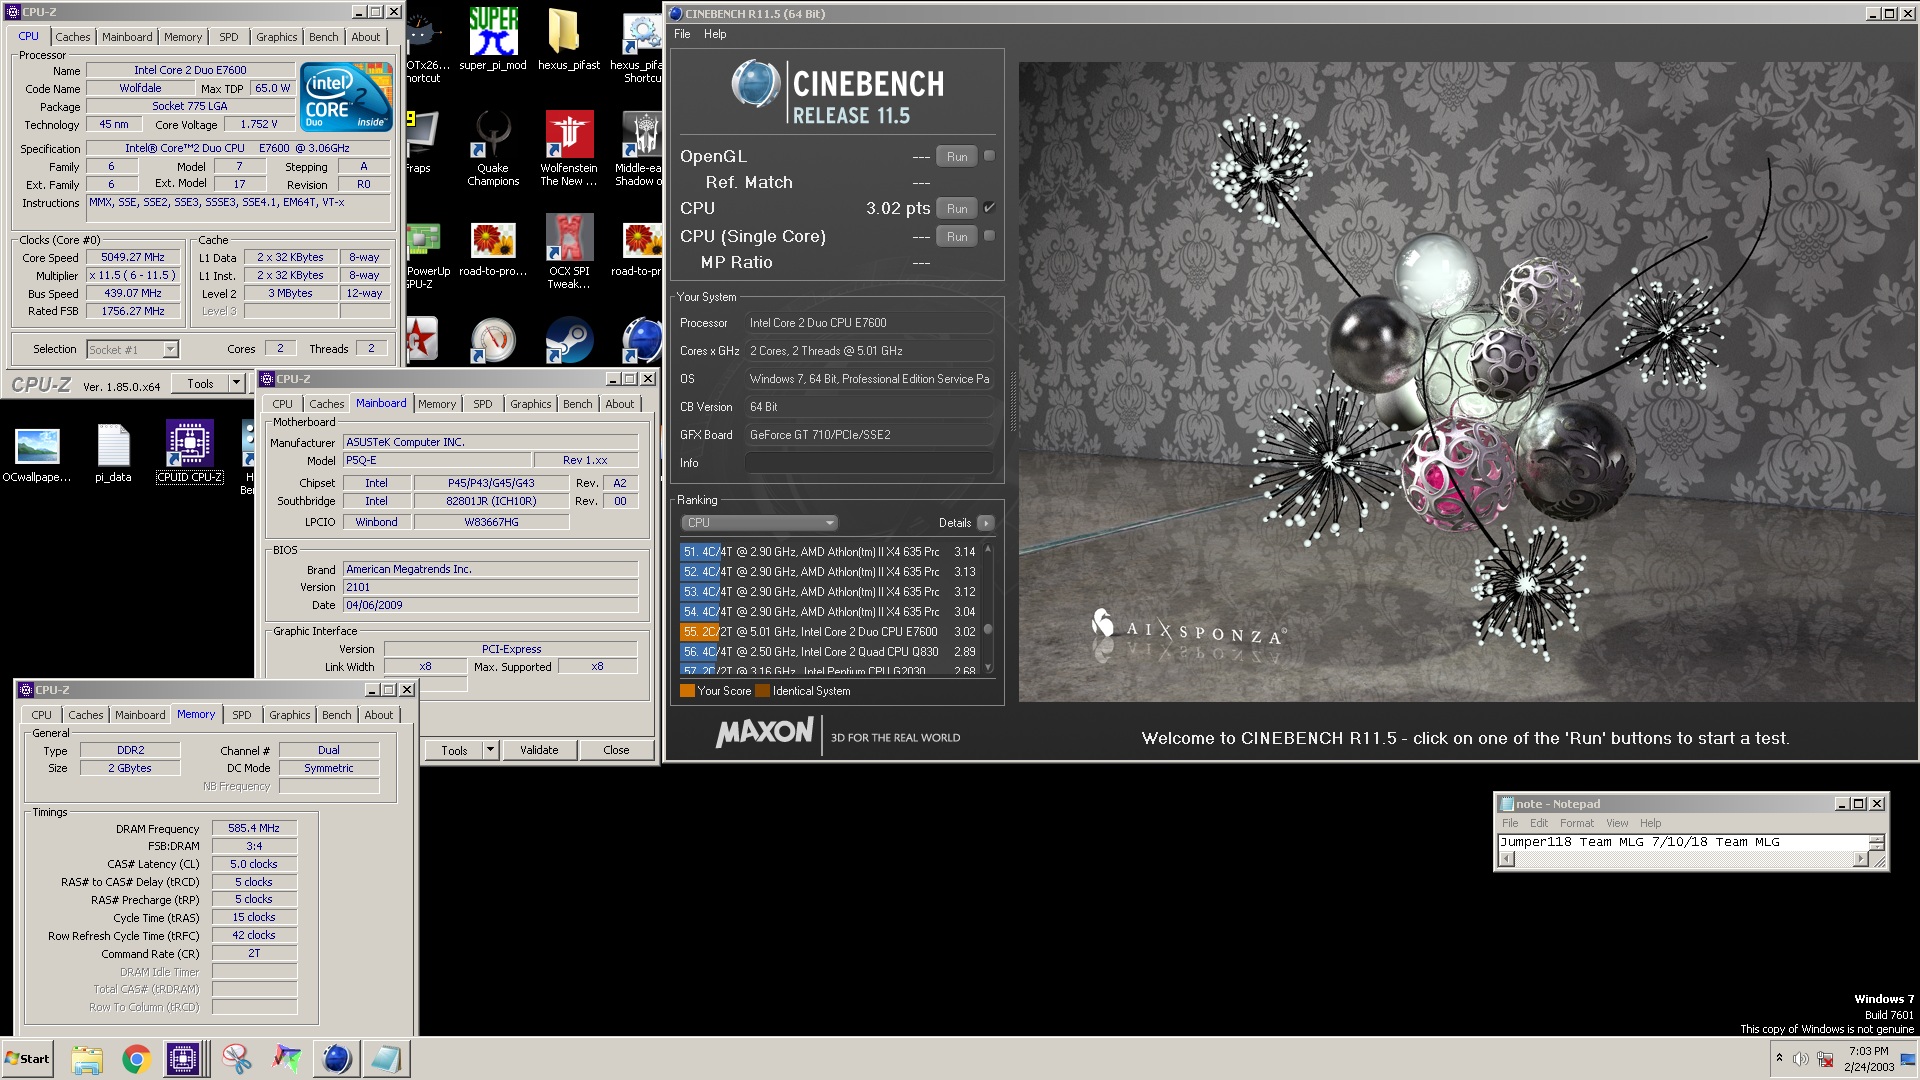Select ranking row 51 Athlon II X4 635
1920x1080 pixels.
[829, 552]
